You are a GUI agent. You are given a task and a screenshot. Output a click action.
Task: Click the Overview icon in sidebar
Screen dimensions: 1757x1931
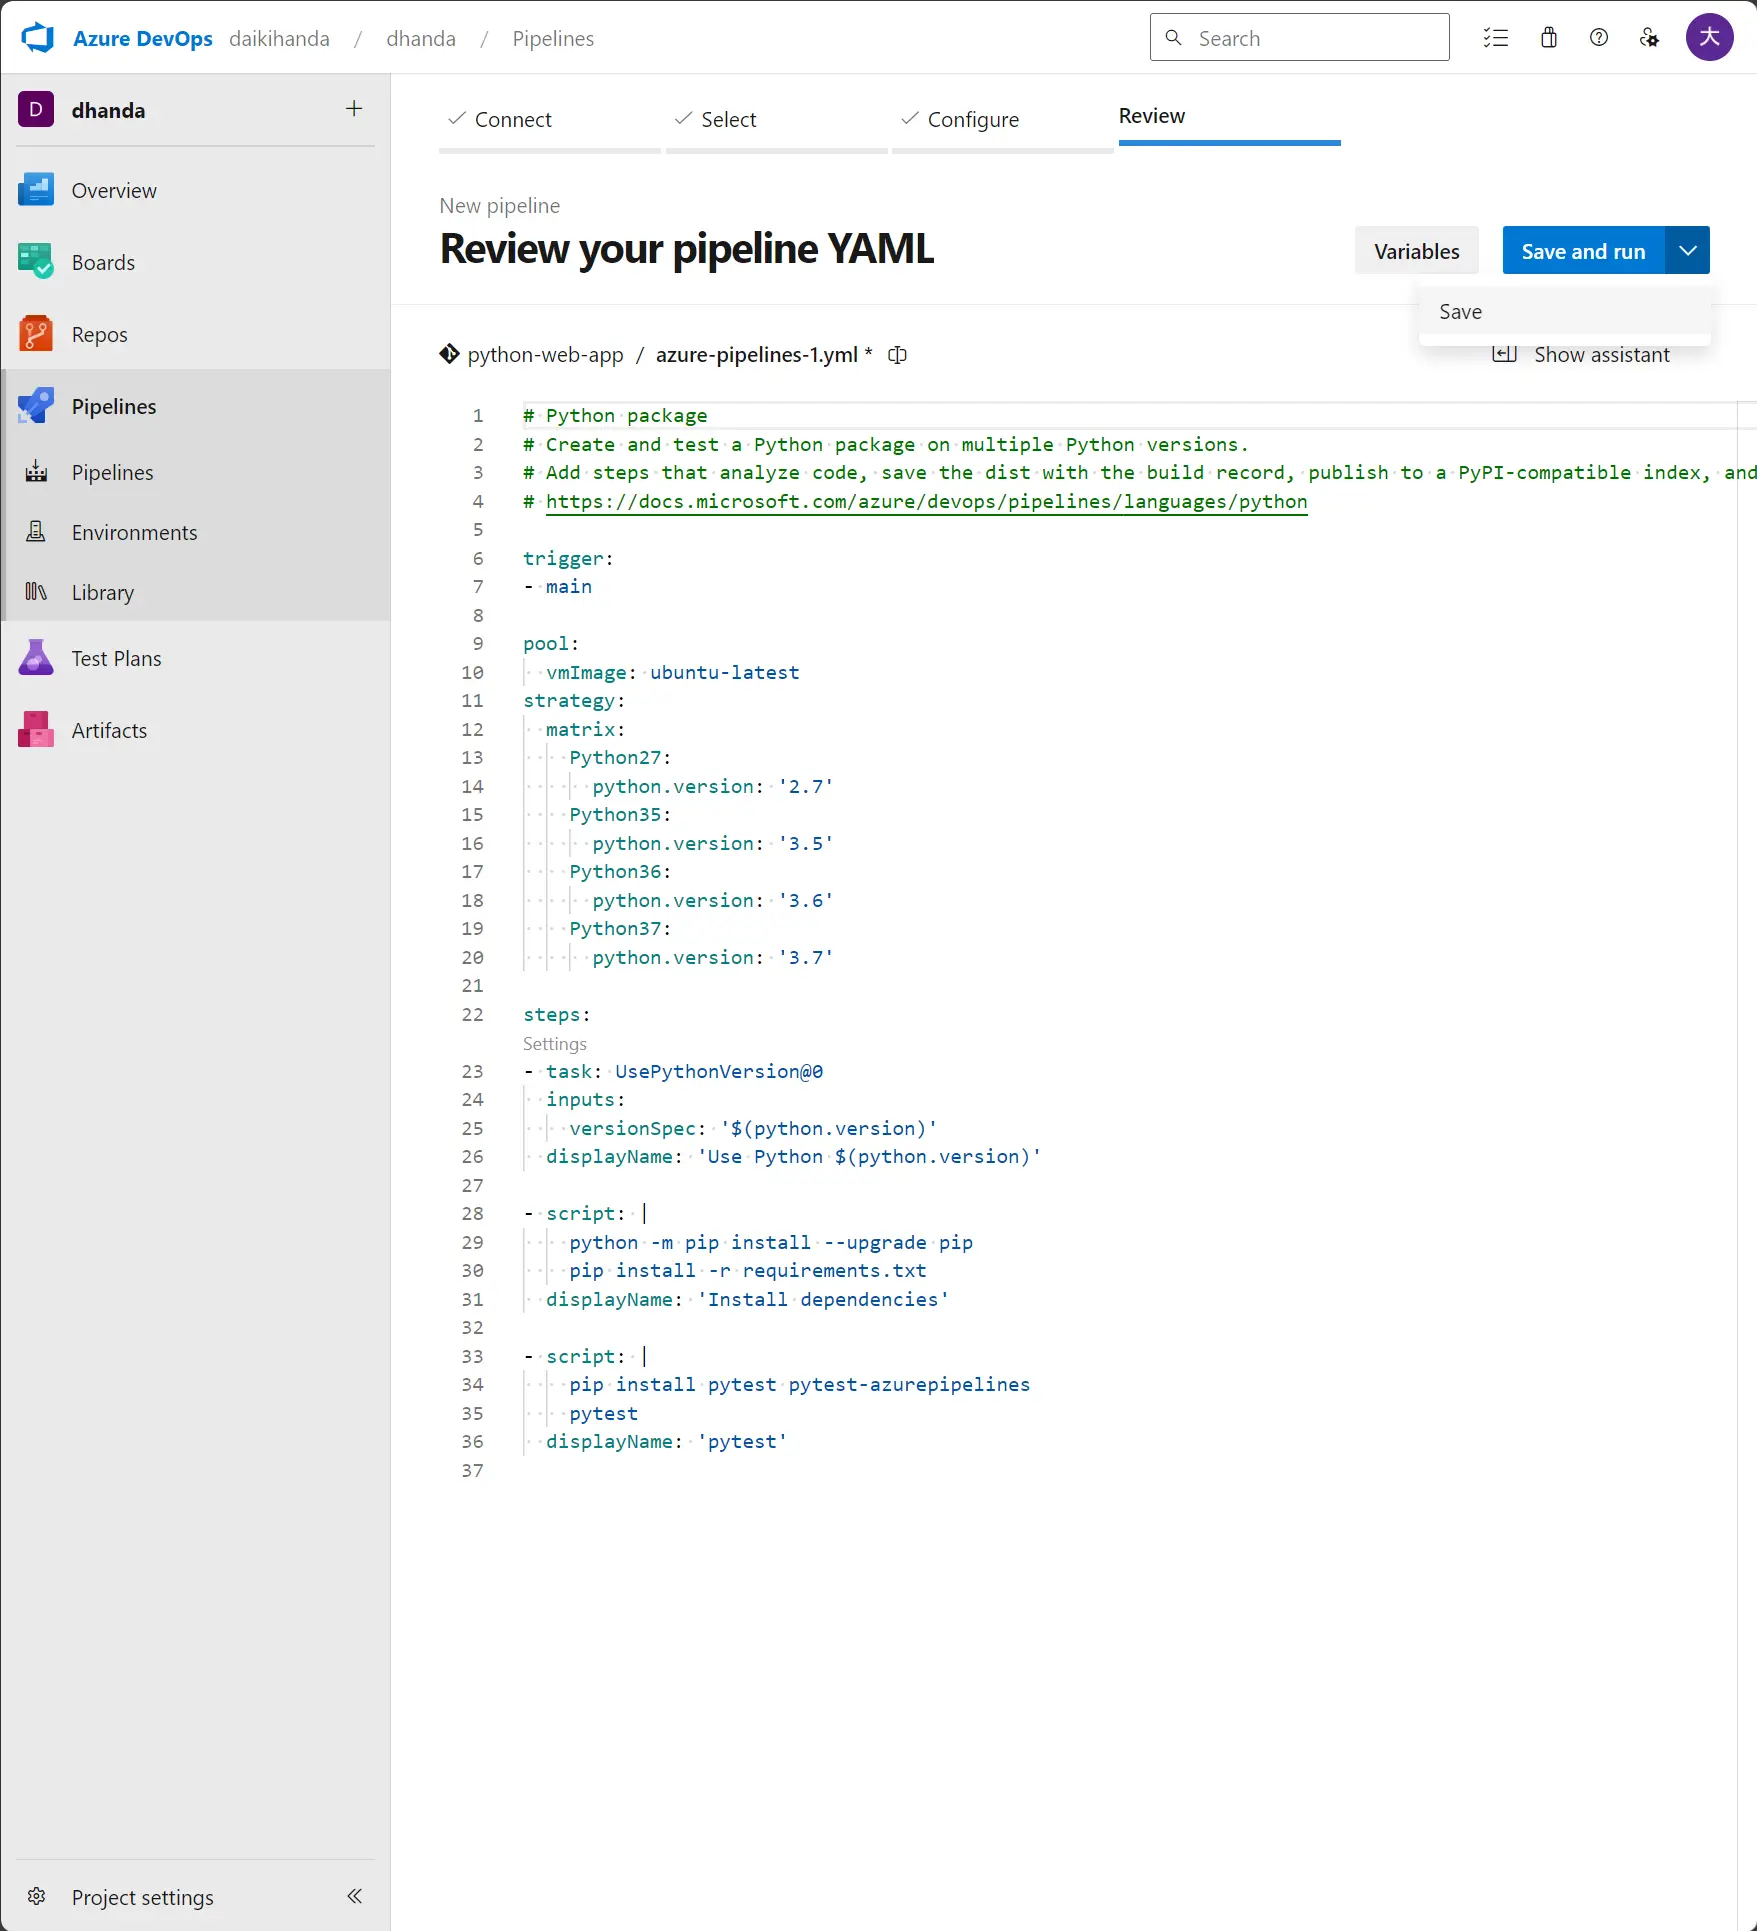coord(36,190)
